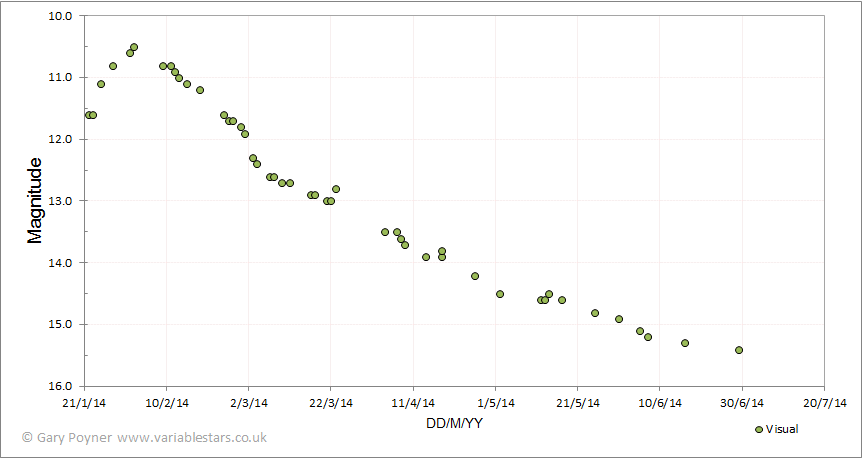Select the 14.8 point after 21/5/14
Screen dimensions: 862x458
(595, 313)
